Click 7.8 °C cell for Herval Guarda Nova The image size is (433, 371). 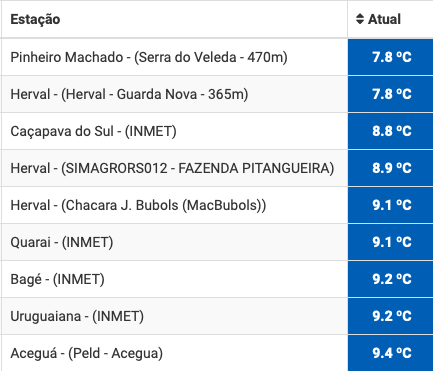point(390,94)
